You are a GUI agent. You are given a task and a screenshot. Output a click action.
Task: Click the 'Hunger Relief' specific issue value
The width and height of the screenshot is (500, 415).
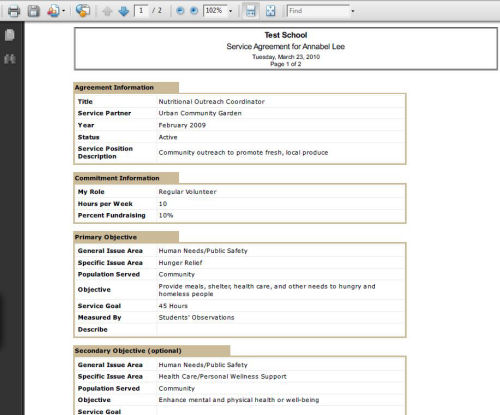click(180, 263)
